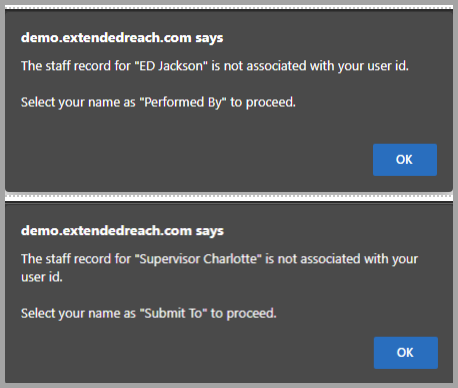
Task: Click "to proceed." in the bottom dialog
Action: [x=244, y=313]
